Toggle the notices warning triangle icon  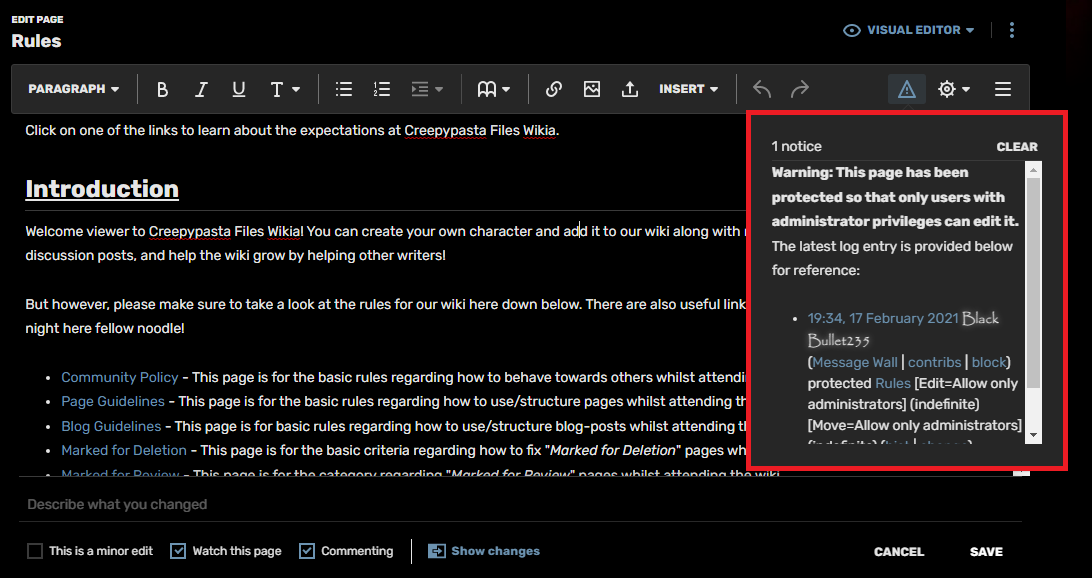point(907,89)
